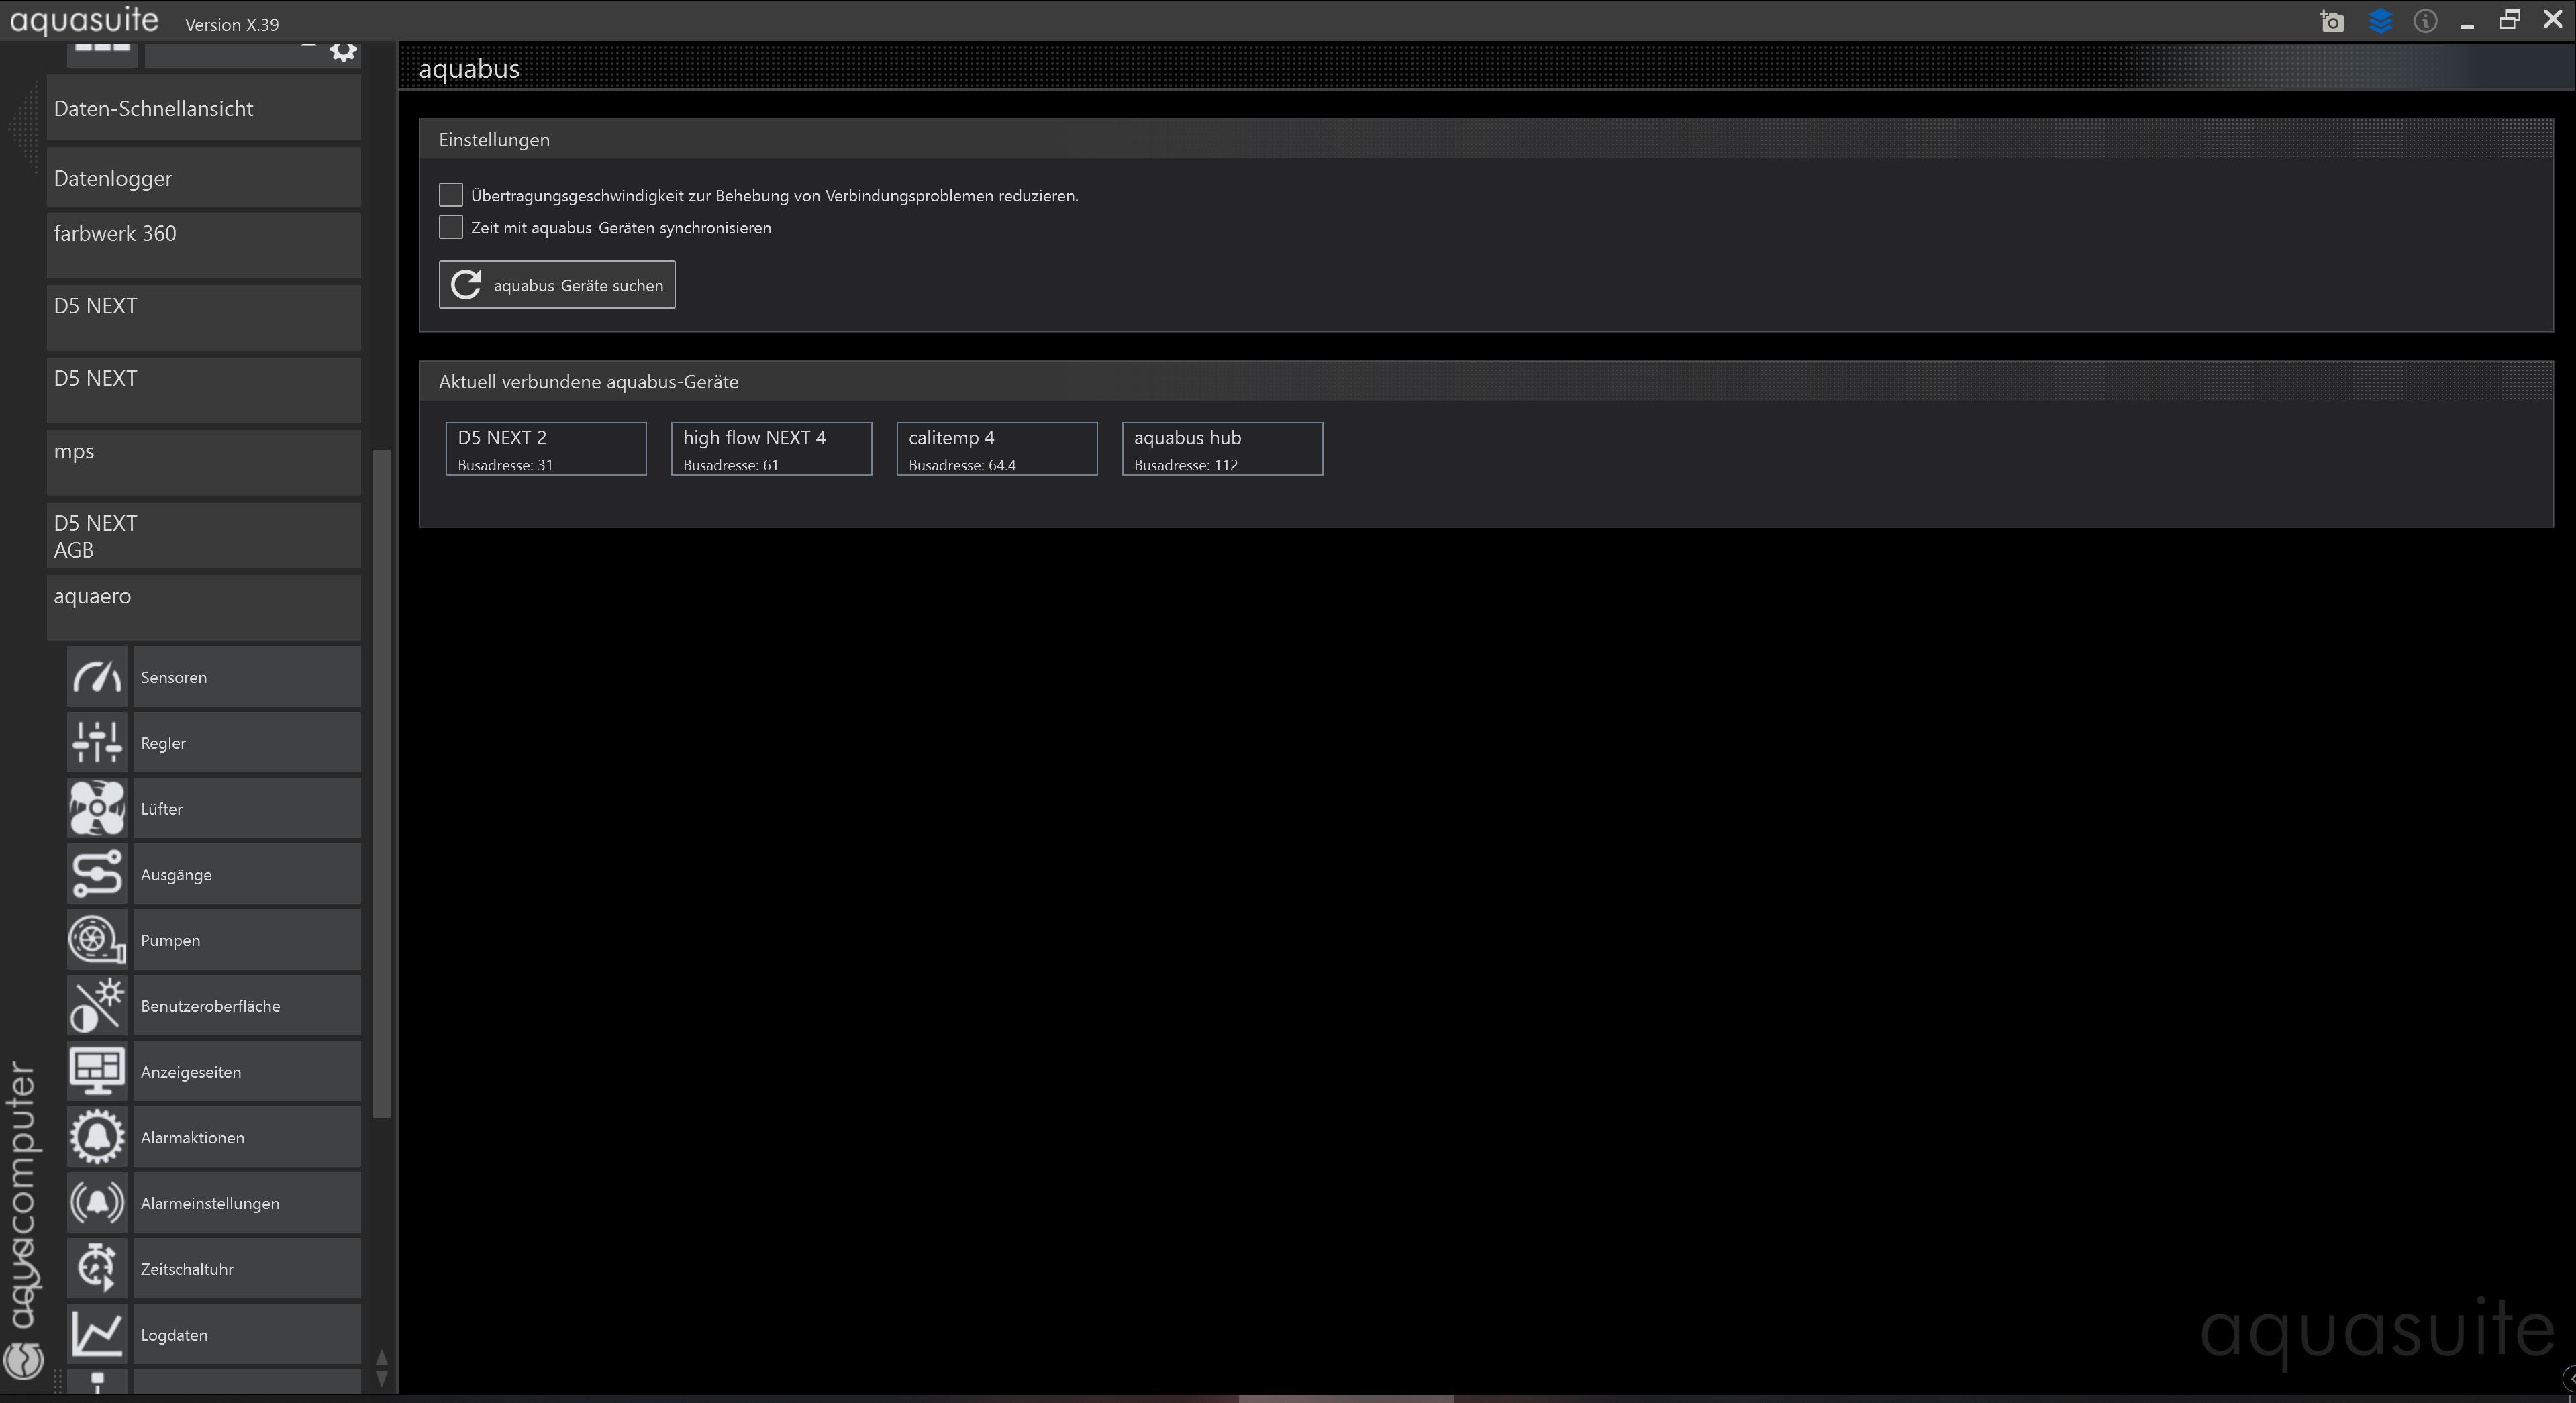
Task: Open the D5 NEXT AGB device entry
Action: (204, 536)
